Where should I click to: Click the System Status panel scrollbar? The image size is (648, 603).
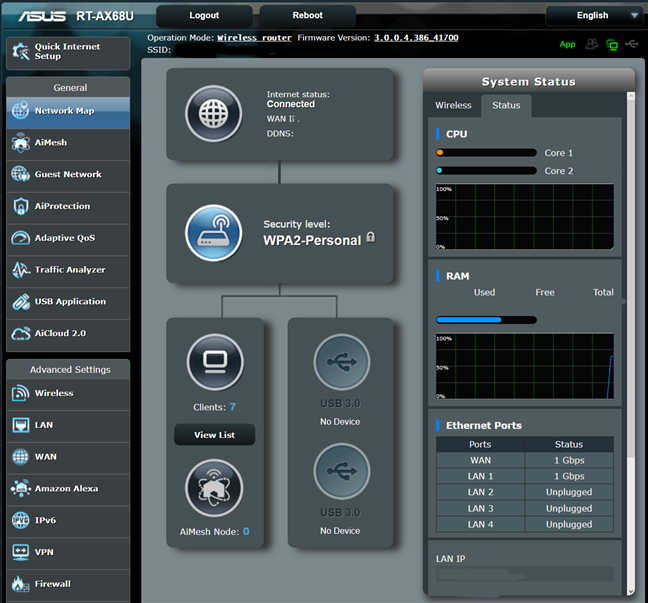630,300
